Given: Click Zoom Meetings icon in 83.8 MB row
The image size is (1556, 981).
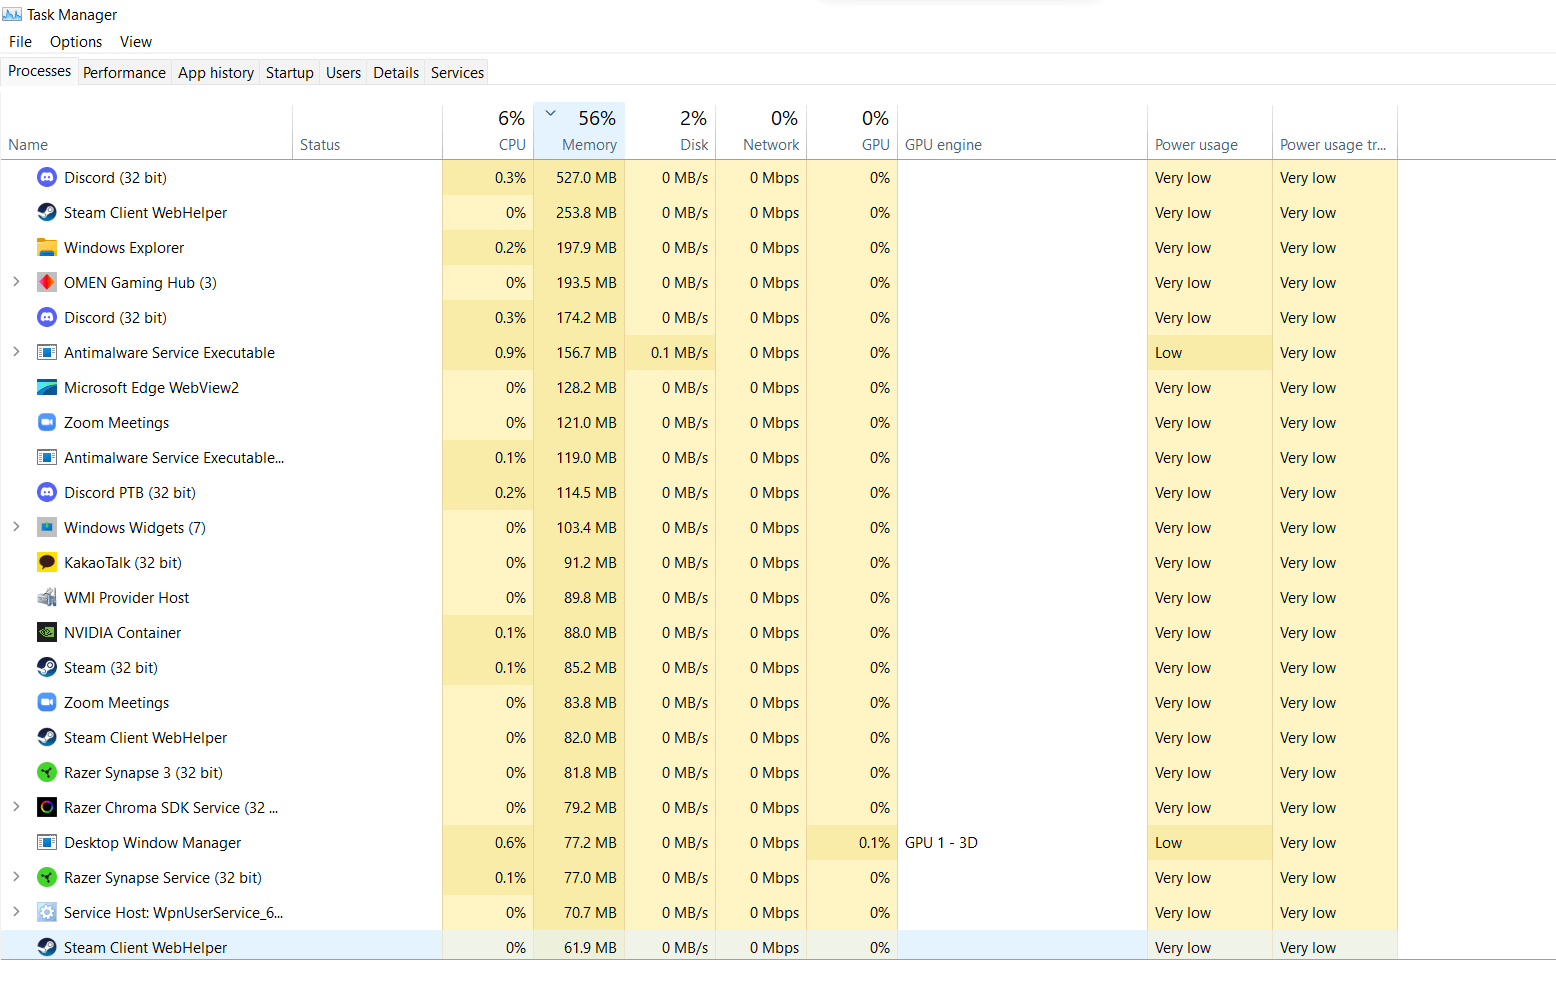Looking at the screenshot, I should [47, 702].
